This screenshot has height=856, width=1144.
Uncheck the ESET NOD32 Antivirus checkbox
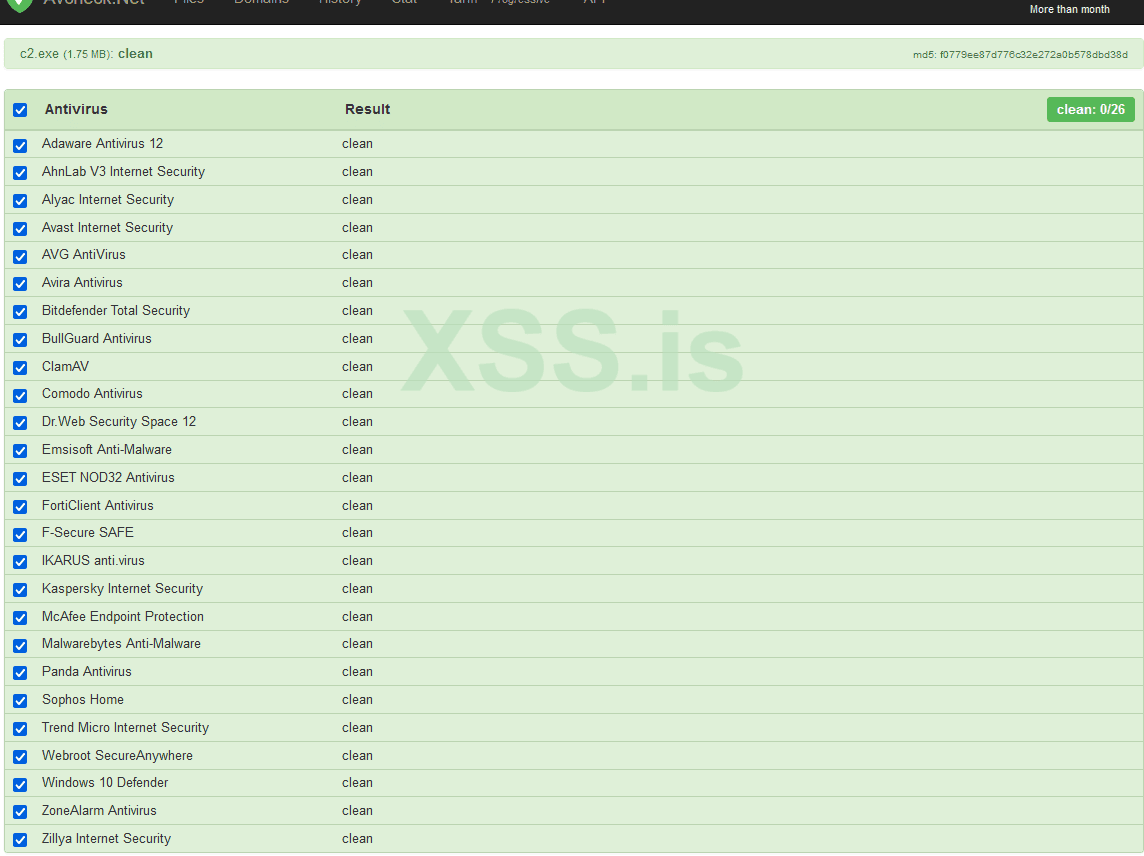tap(20, 479)
